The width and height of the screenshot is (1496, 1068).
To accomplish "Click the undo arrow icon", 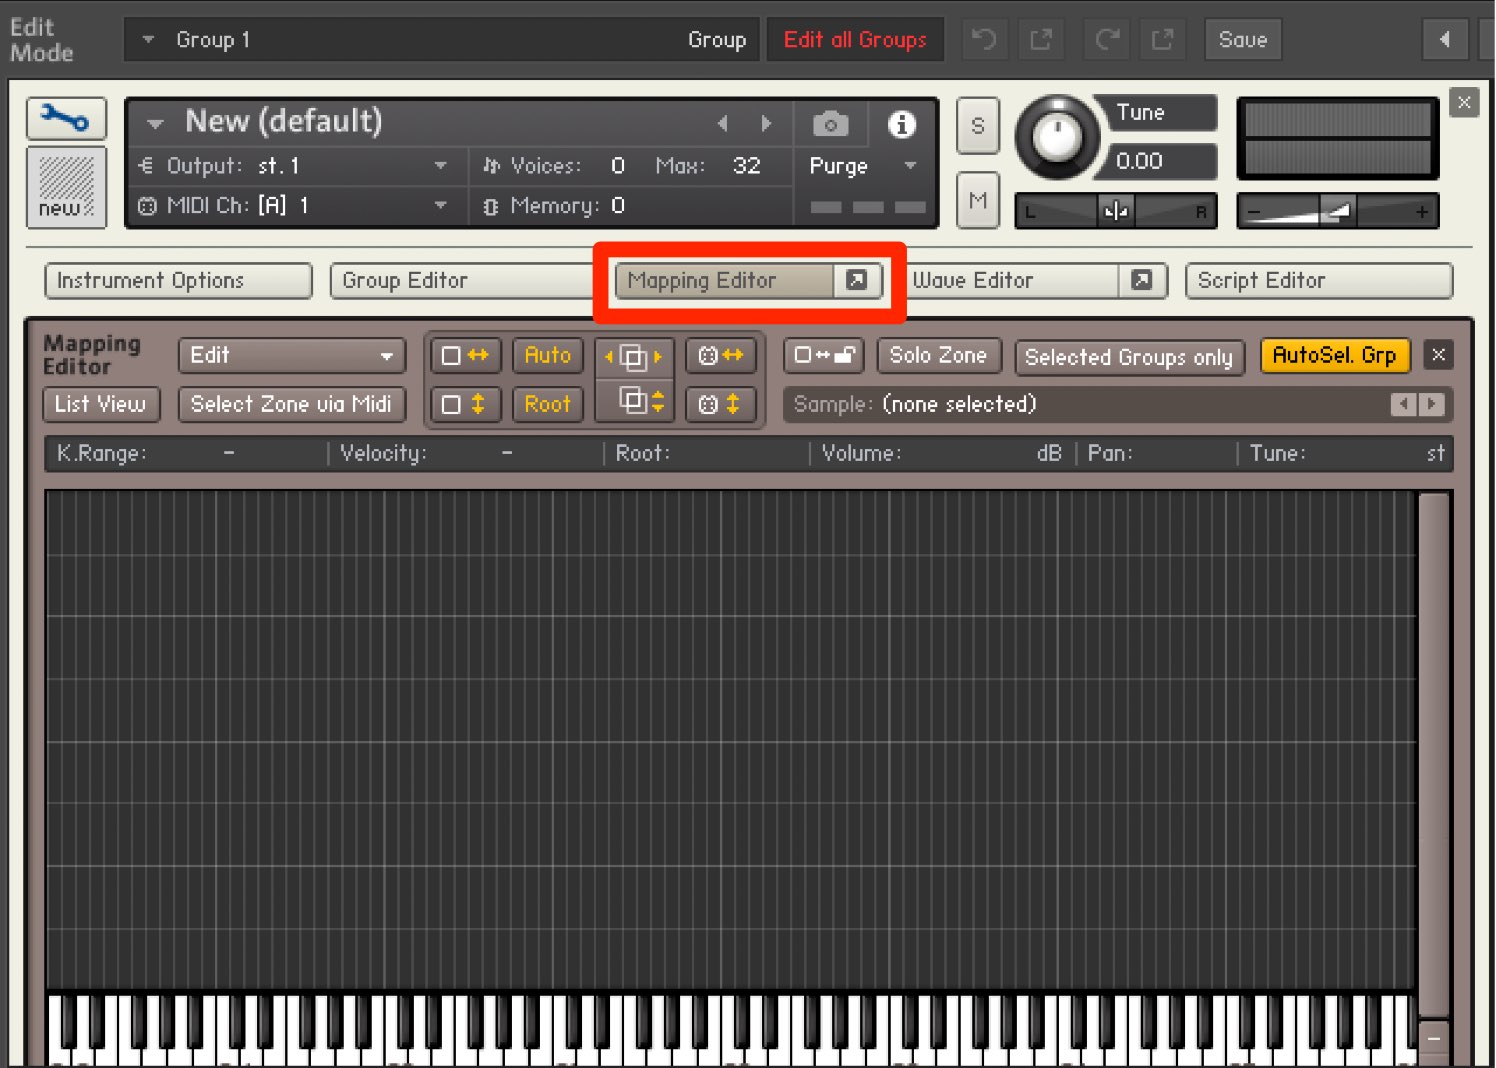I will point(985,40).
